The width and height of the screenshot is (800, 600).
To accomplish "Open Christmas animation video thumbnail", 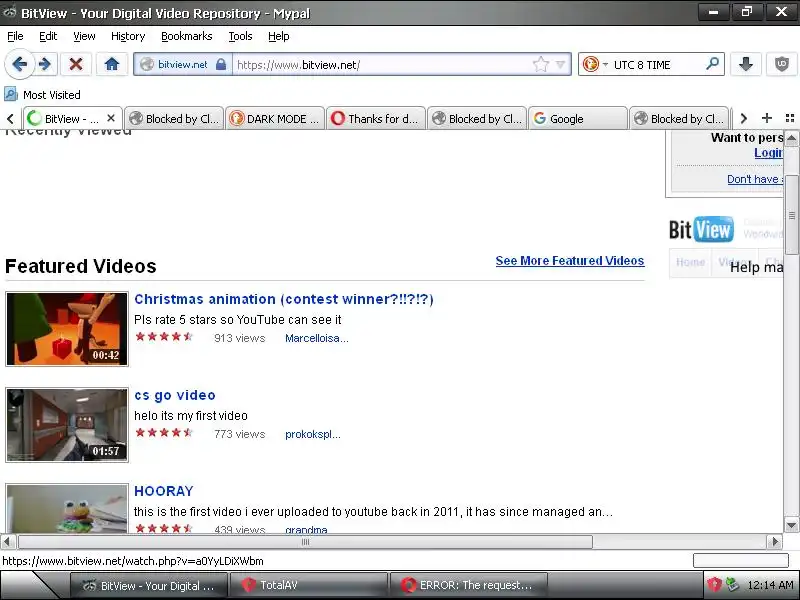I will 67,329.
